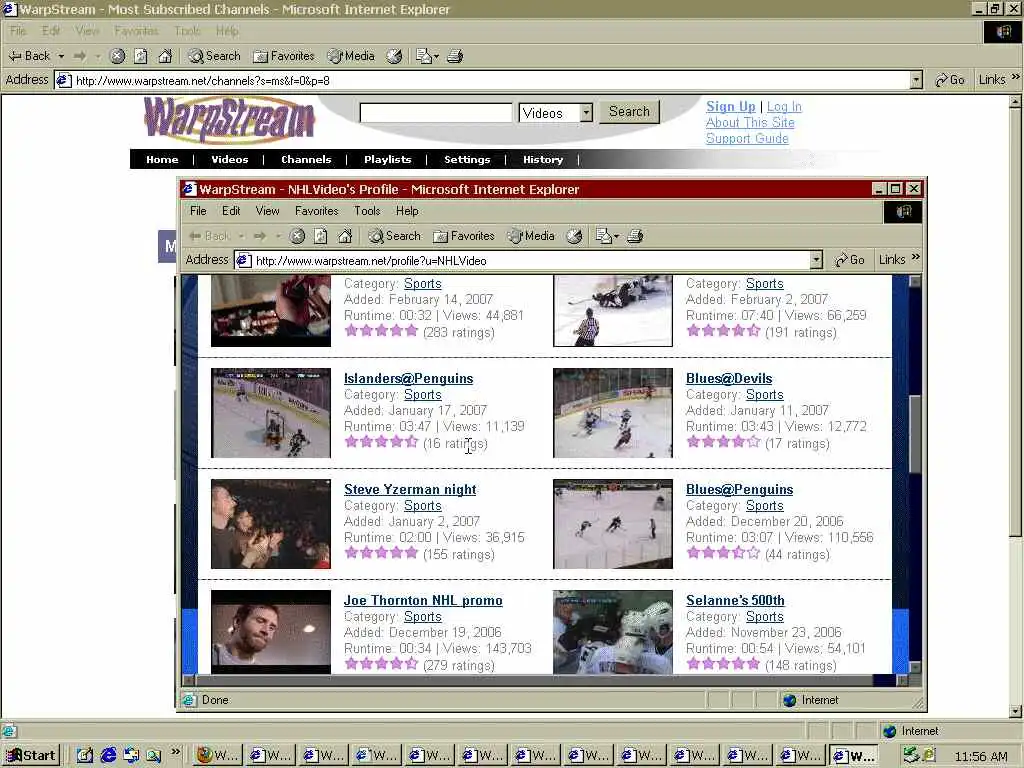Open Edit menu in NHLVideo profile window
The width and height of the screenshot is (1024, 768).
(x=231, y=211)
